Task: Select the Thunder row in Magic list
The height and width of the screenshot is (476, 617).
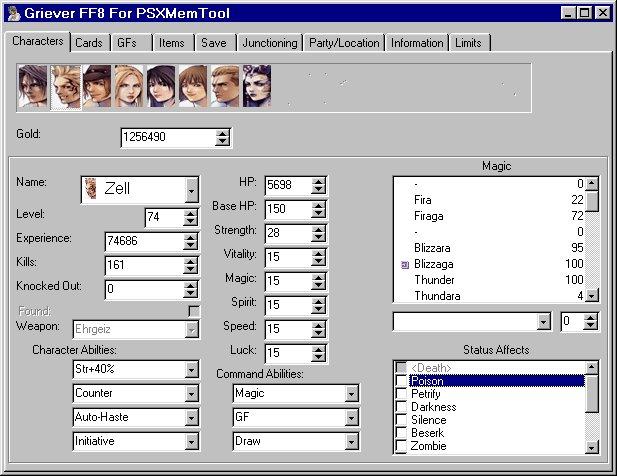Action: pos(489,280)
